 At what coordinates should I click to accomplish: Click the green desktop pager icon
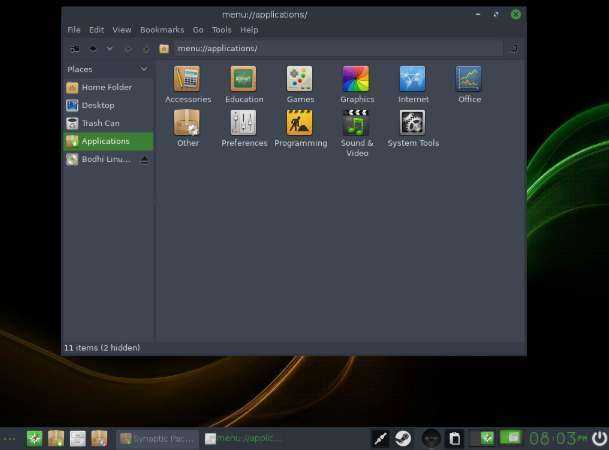[x=511, y=438]
